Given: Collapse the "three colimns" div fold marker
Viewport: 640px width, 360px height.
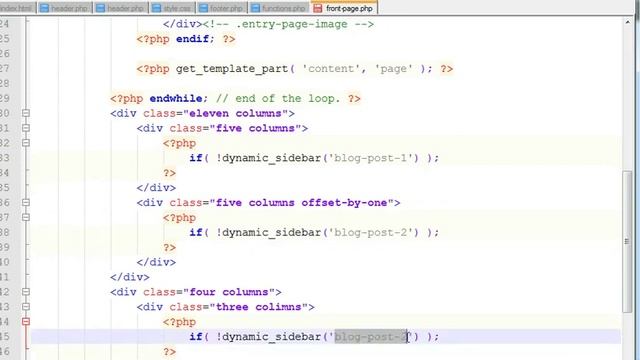Looking at the screenshot, I should [x=26, y=307].
